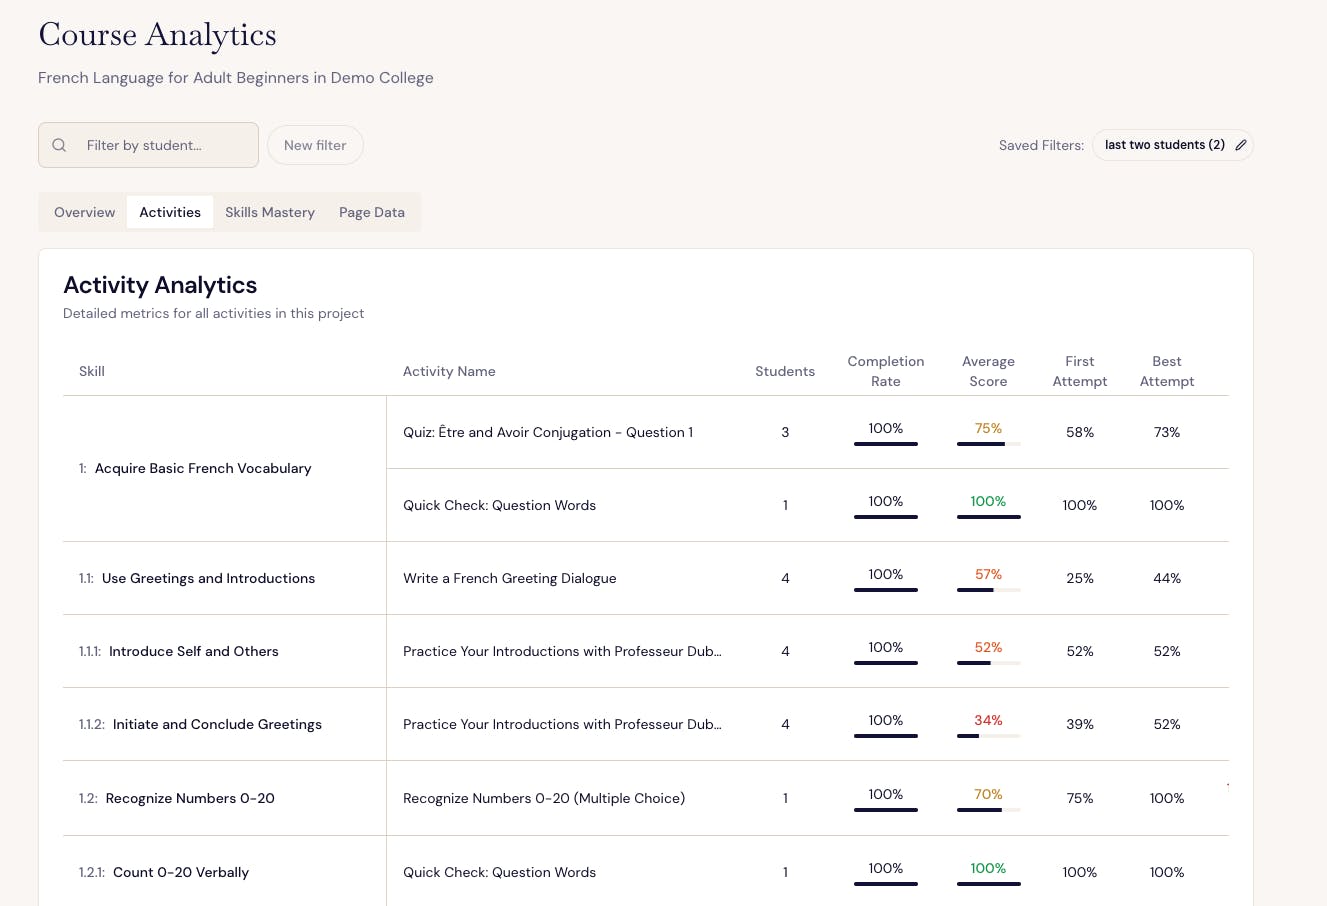Click the 34% average score progress bar
The width and height of the screenshot is (1327, 906).
988,736
